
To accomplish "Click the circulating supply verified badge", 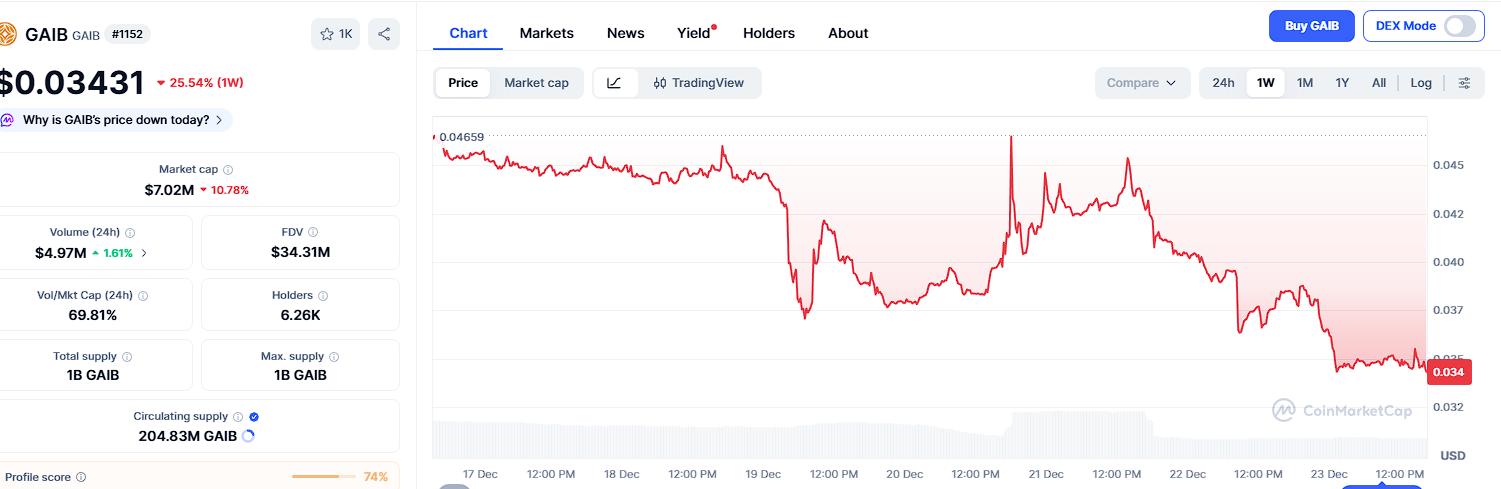I will coord(254,416).
